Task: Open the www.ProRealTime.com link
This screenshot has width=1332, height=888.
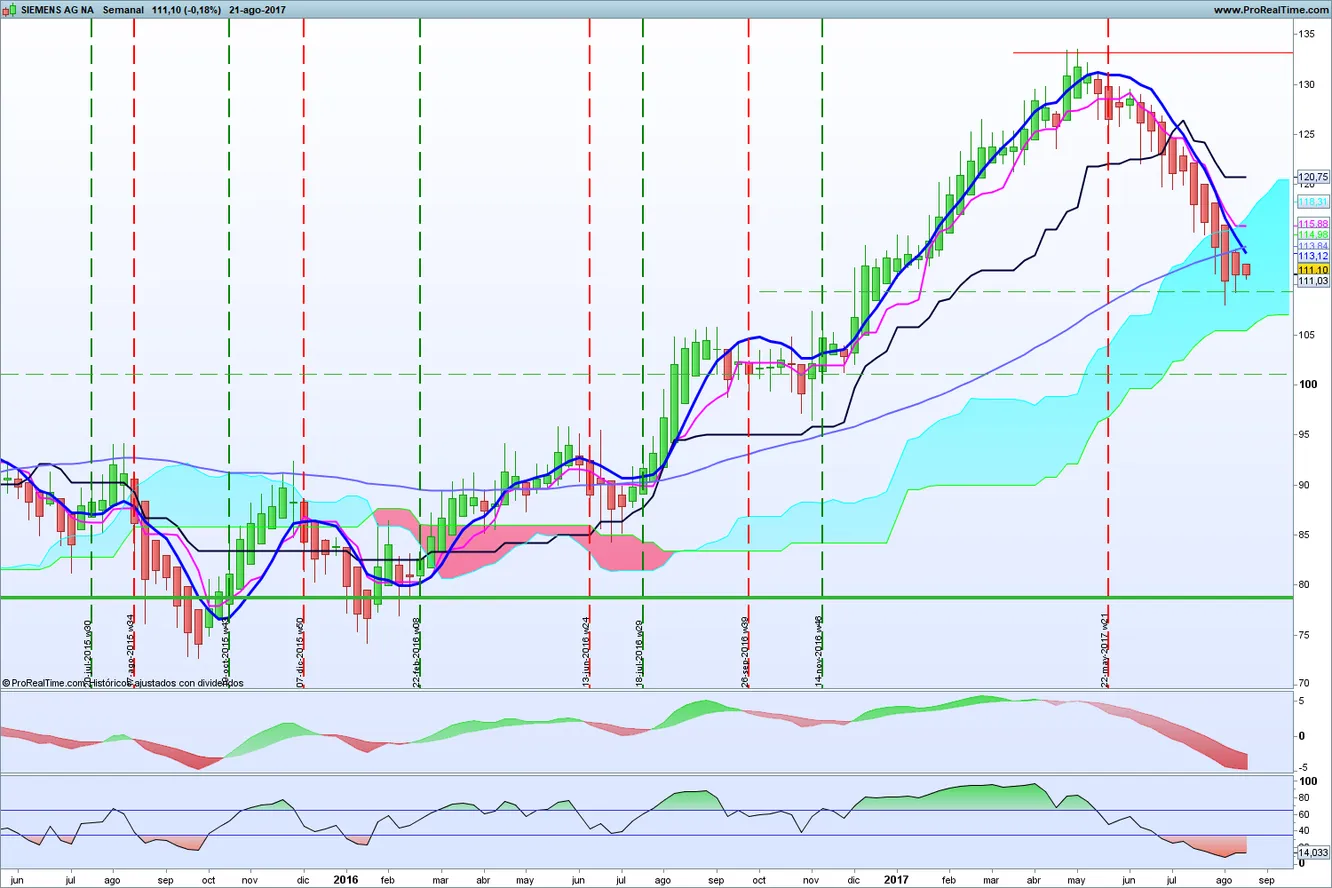Action: coord(1270,9)
